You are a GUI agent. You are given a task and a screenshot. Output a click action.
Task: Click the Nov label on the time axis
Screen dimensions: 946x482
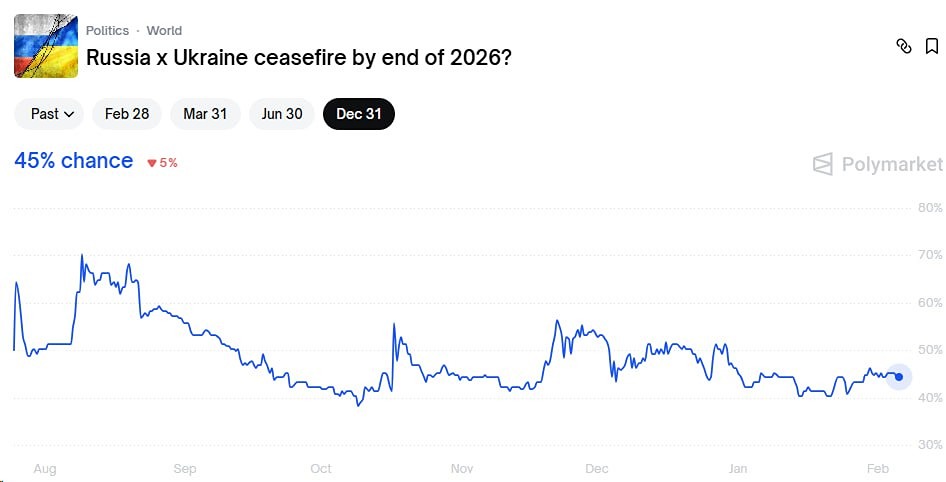click(461, 468)
